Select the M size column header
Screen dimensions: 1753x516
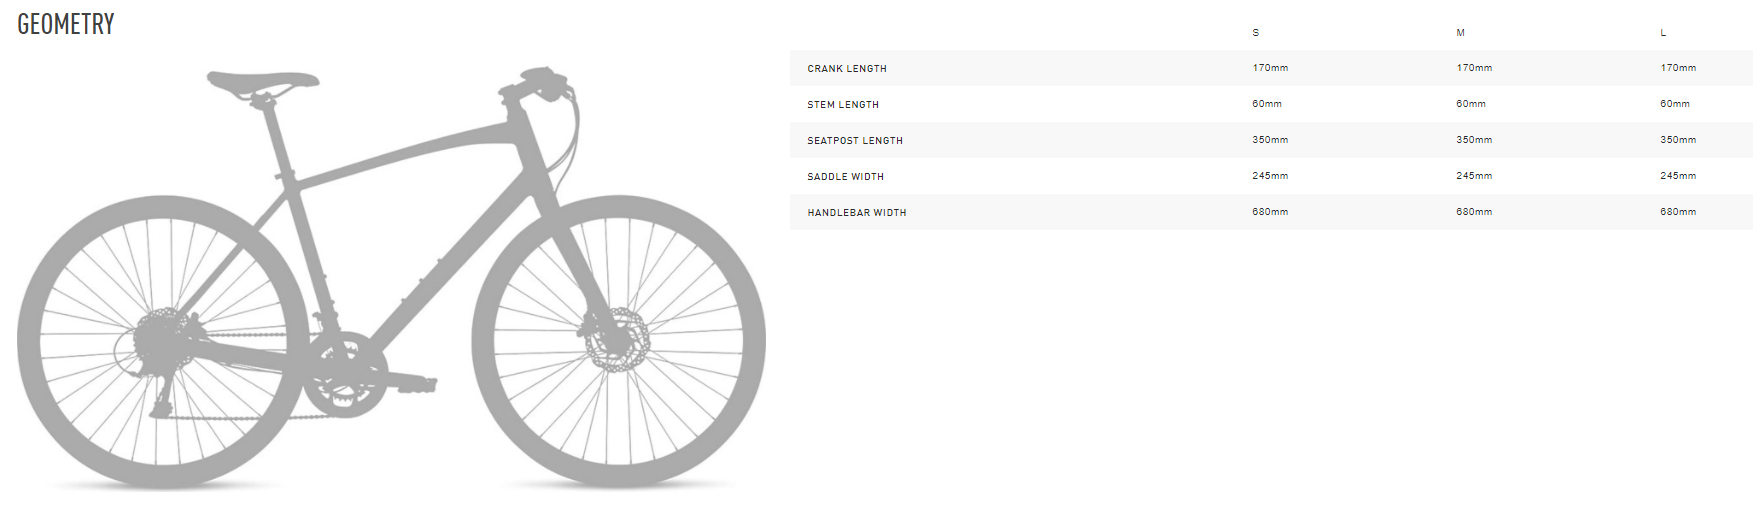tap(1460, 33)
